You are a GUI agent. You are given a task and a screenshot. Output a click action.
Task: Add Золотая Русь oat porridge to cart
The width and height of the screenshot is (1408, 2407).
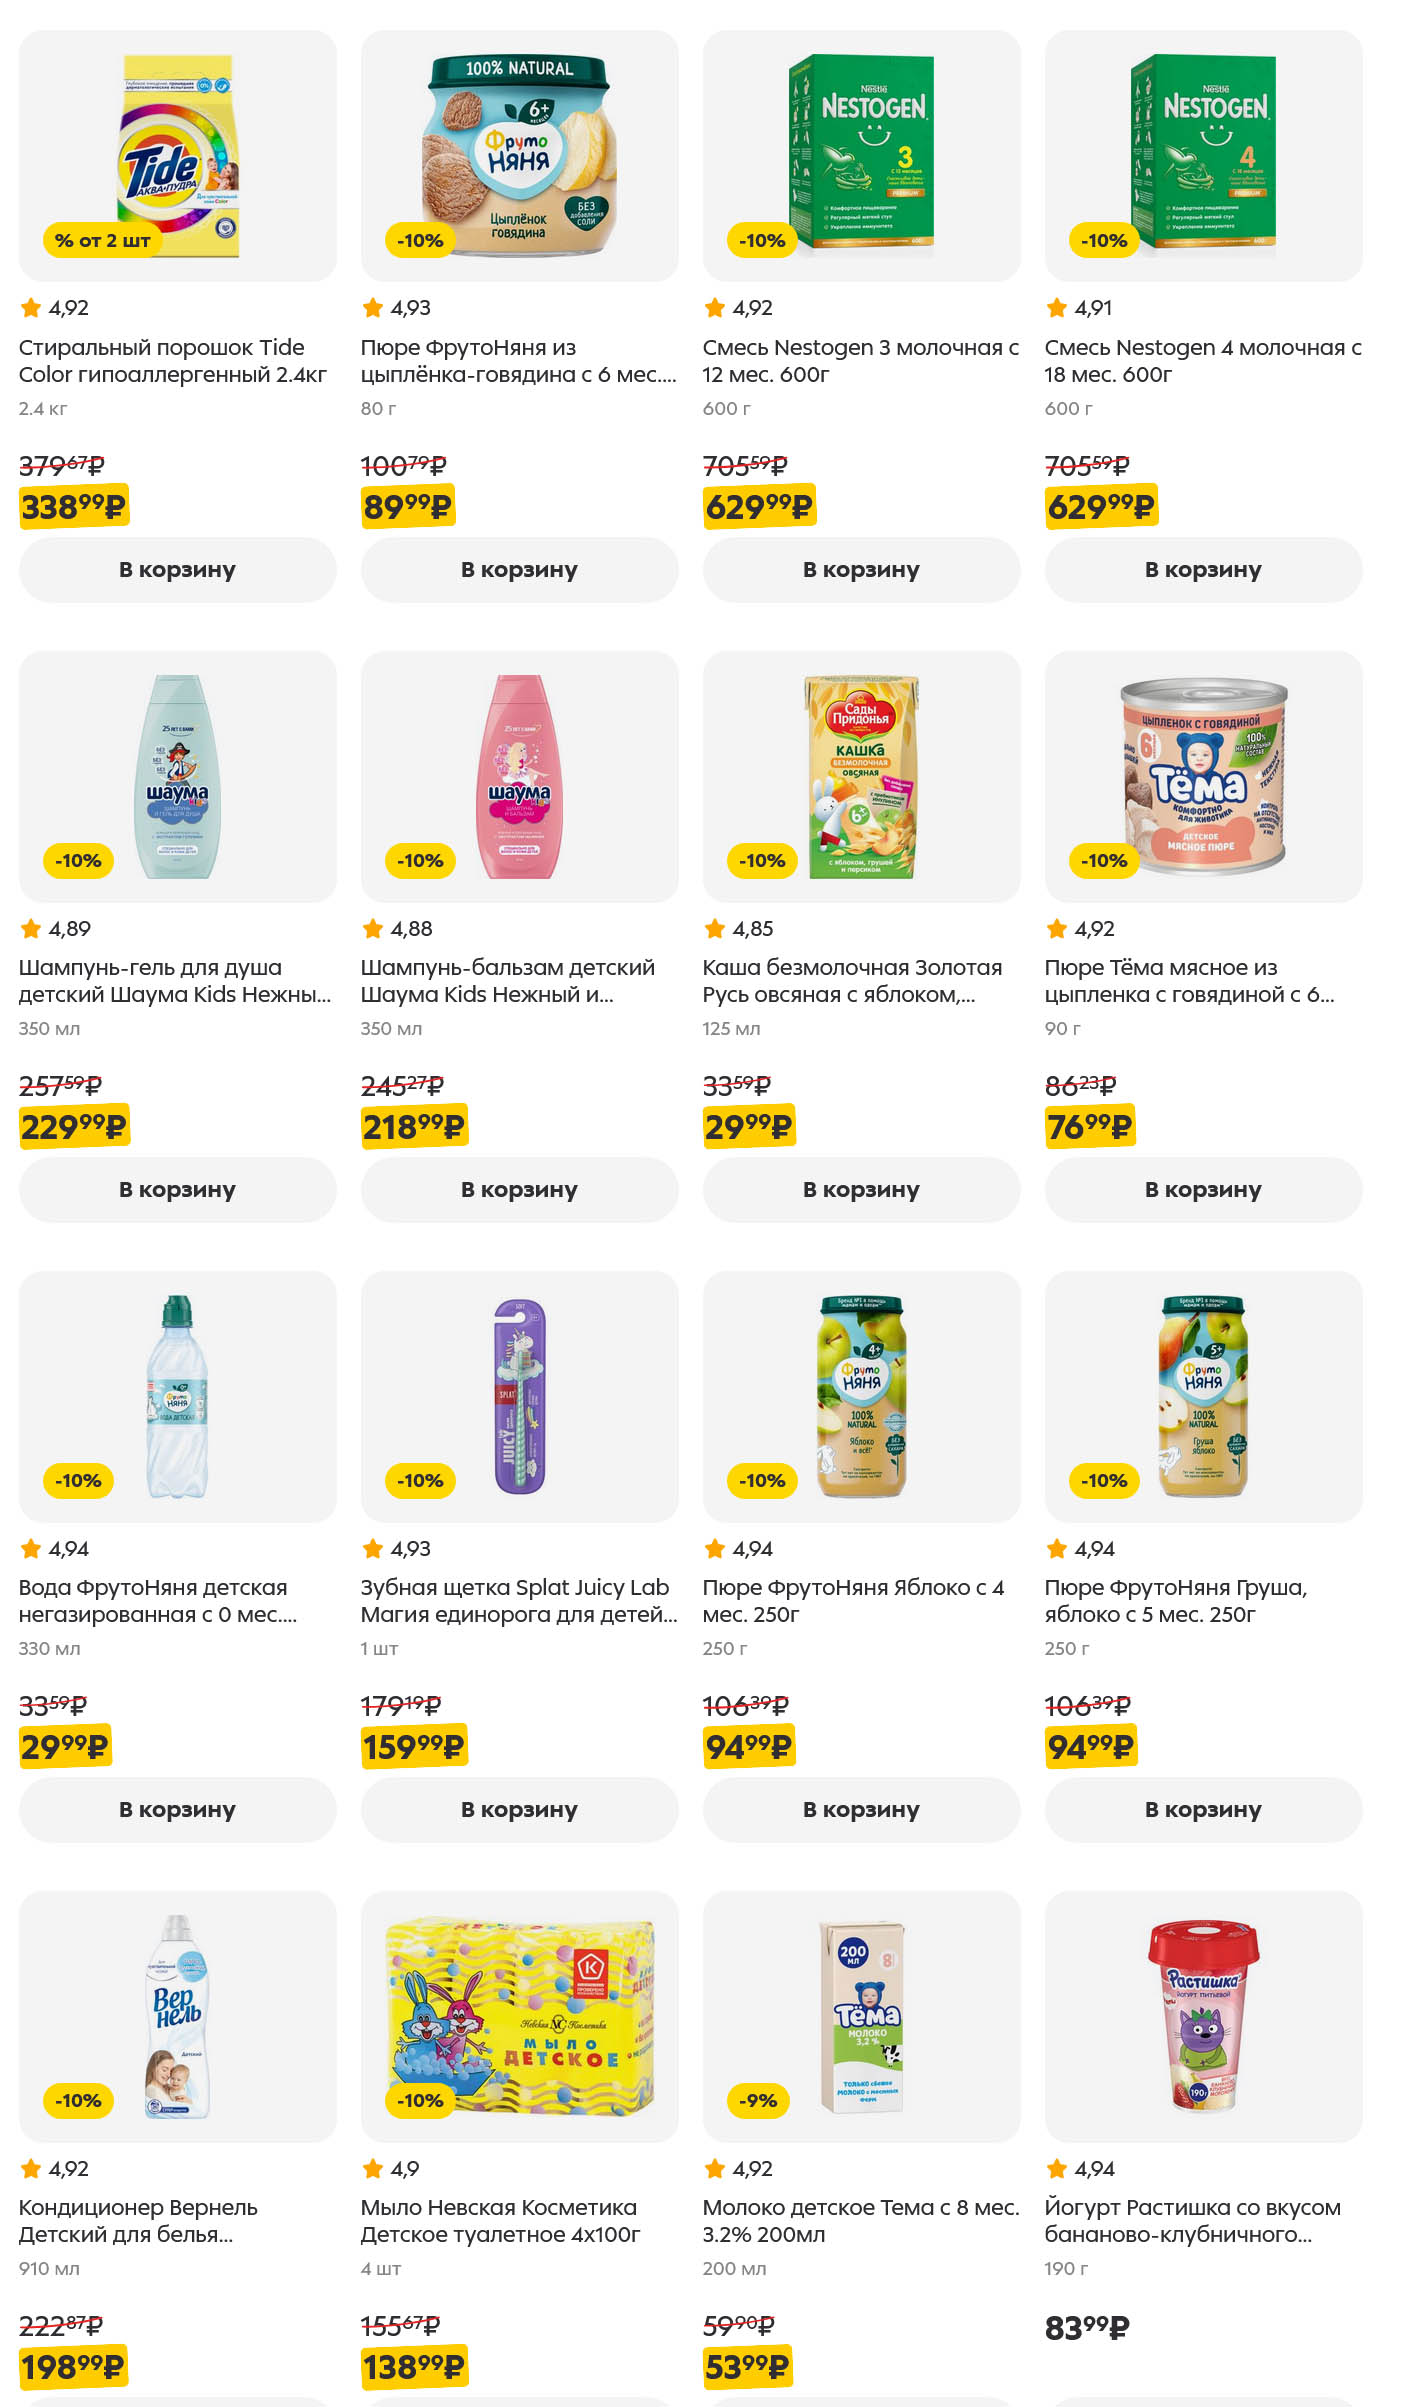pos(861,1190)
